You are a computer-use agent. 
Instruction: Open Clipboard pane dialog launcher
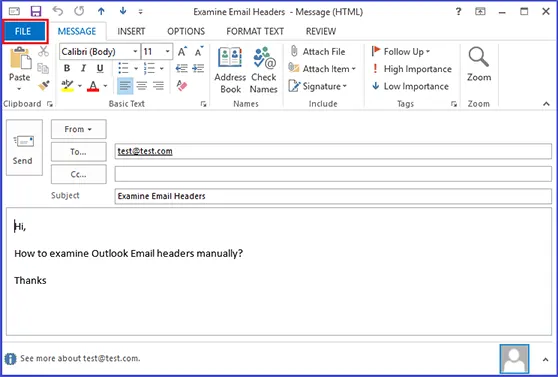click(50, 104)
